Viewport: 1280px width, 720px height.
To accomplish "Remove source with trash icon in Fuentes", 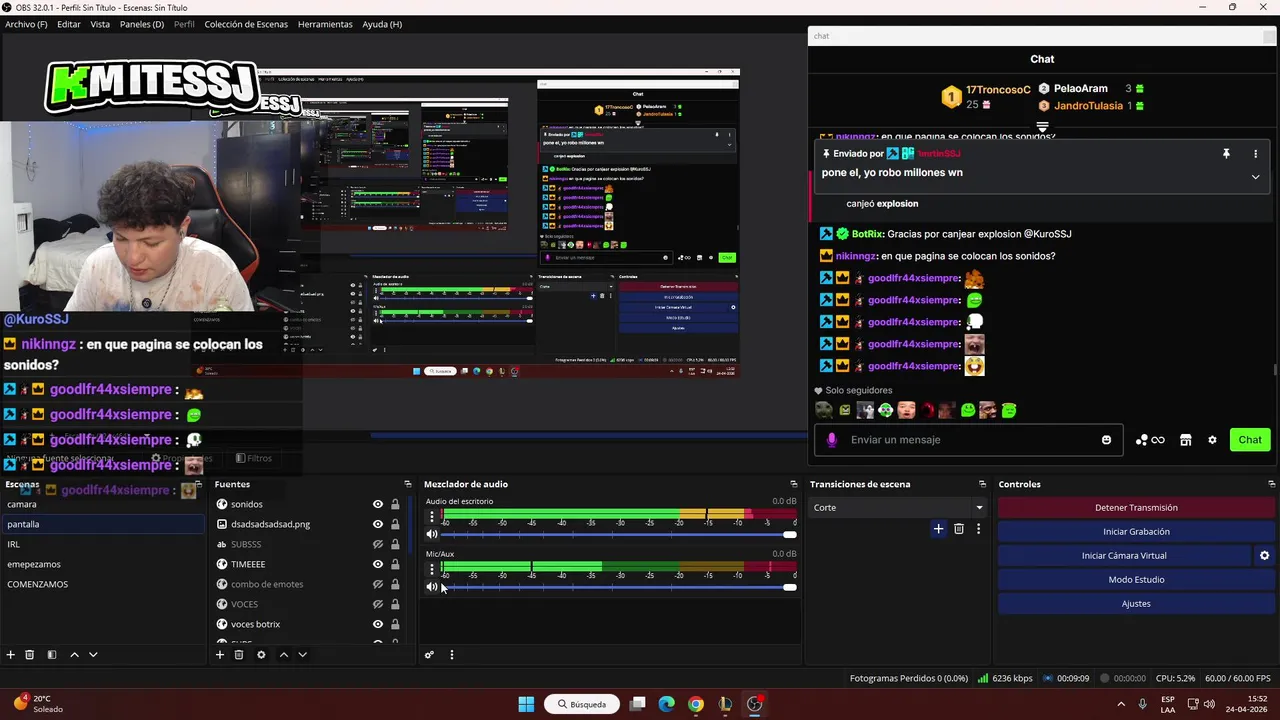I will click(239, 655).
